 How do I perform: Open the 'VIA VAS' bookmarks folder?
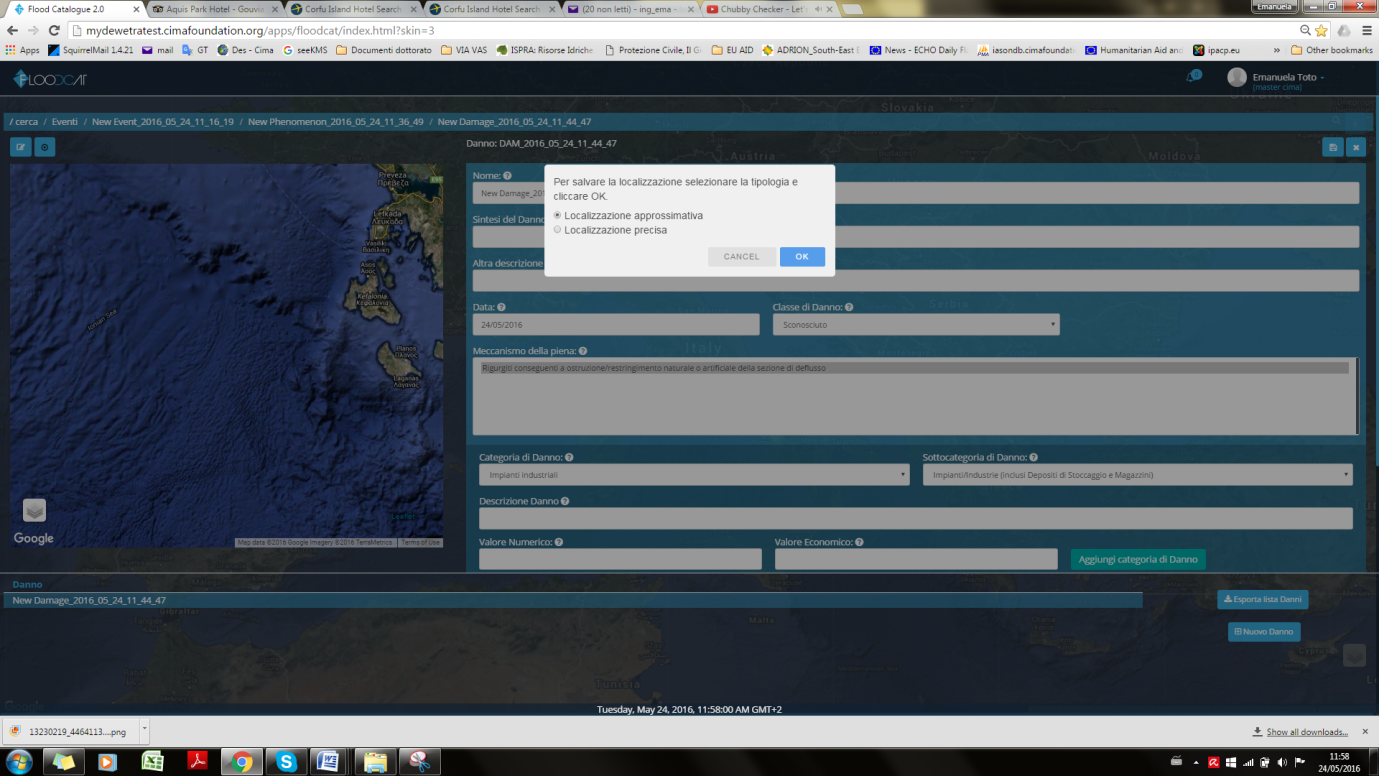464,50
